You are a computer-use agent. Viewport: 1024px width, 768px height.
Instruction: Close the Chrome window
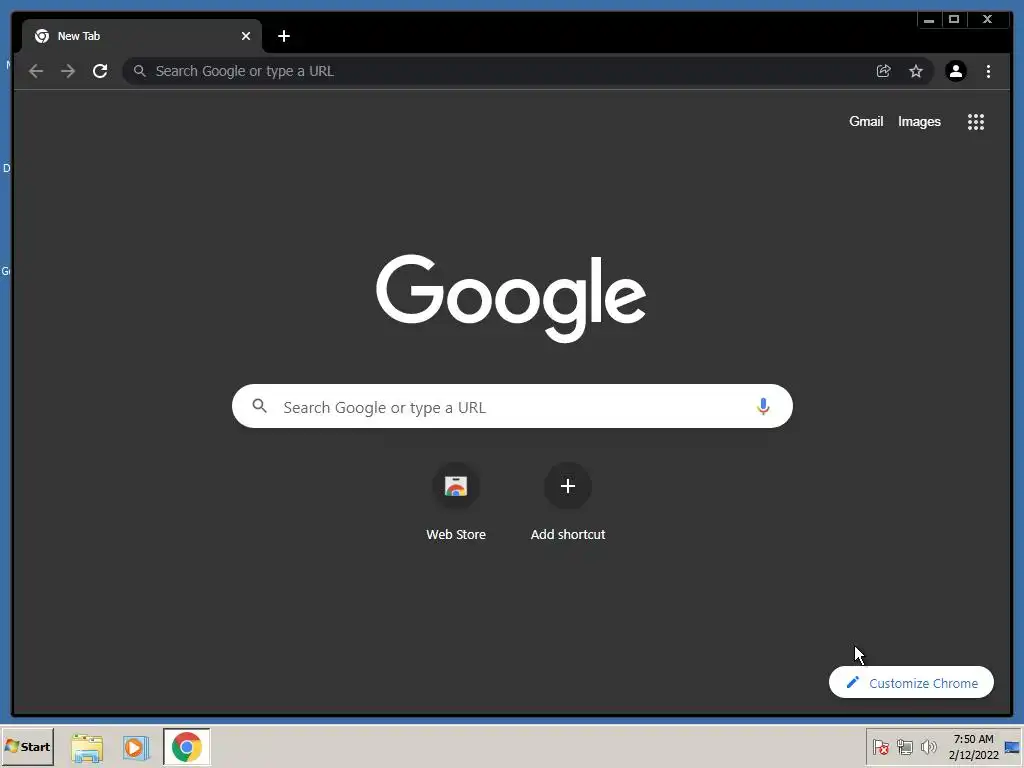click(988, 20)
